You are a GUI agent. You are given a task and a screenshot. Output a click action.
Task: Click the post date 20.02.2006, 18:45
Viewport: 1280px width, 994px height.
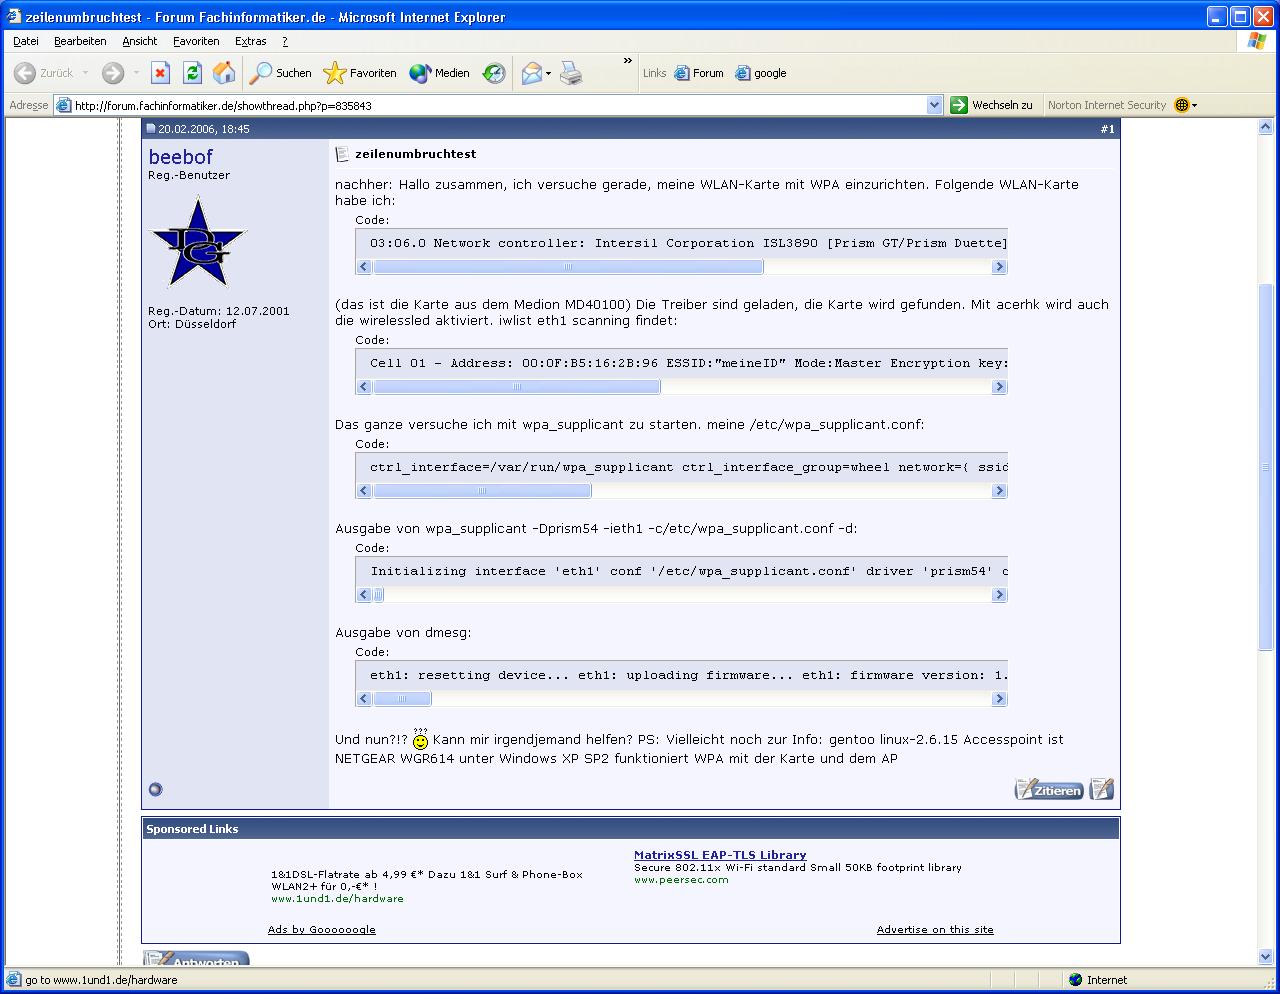[204, 129]
